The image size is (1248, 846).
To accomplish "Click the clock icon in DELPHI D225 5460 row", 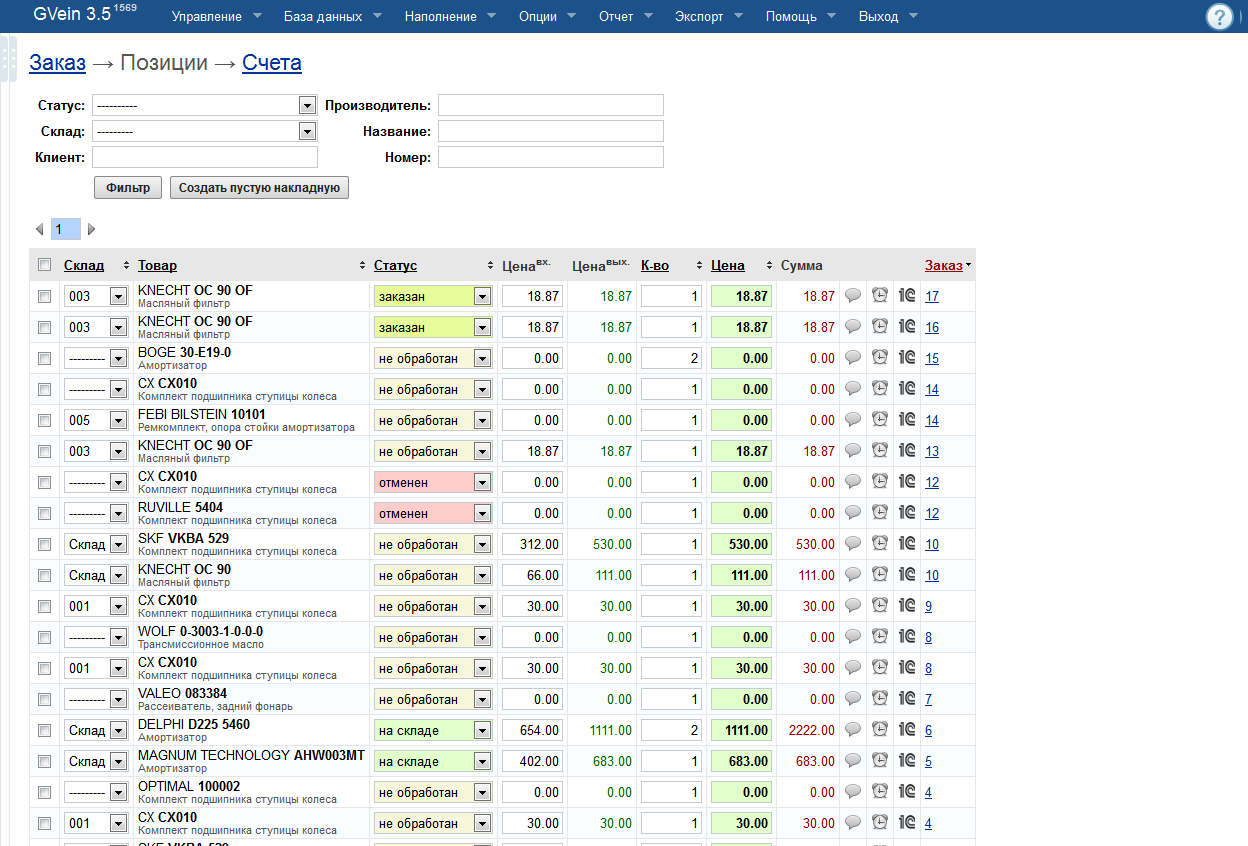I will (879, 730).
